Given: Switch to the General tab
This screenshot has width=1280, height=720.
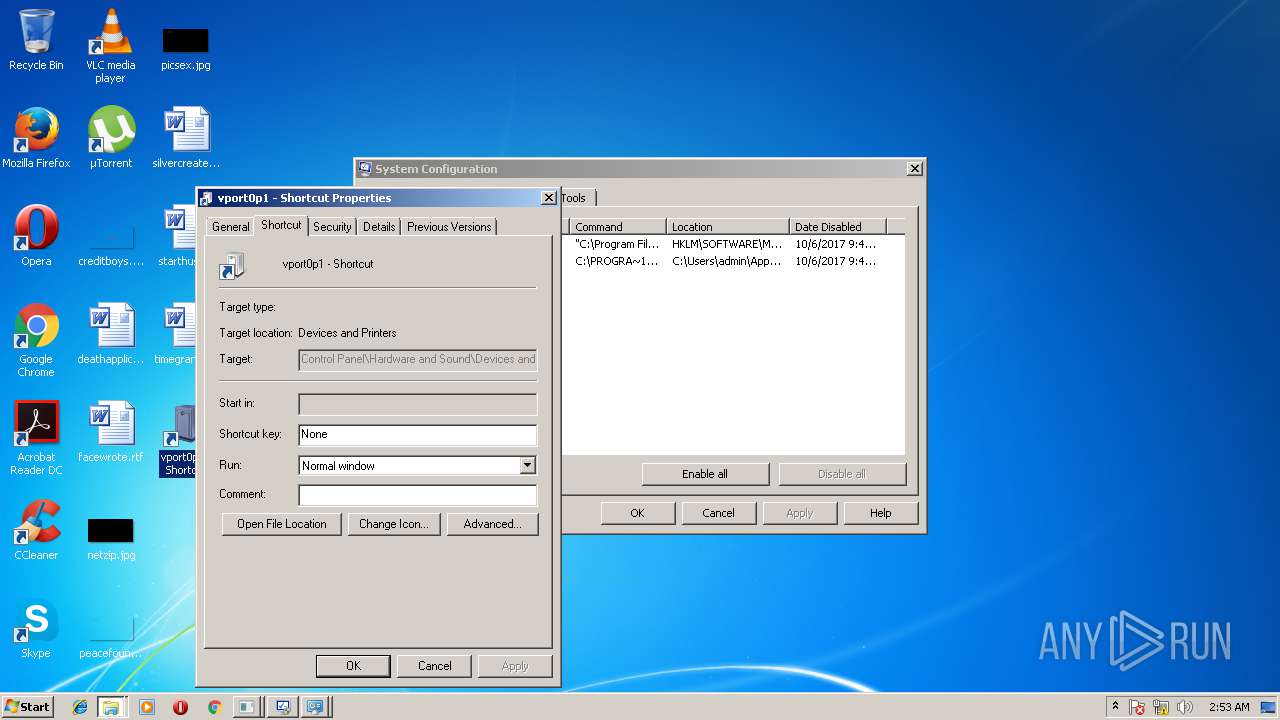Looking at the screenshot, I should coord(230,227).
